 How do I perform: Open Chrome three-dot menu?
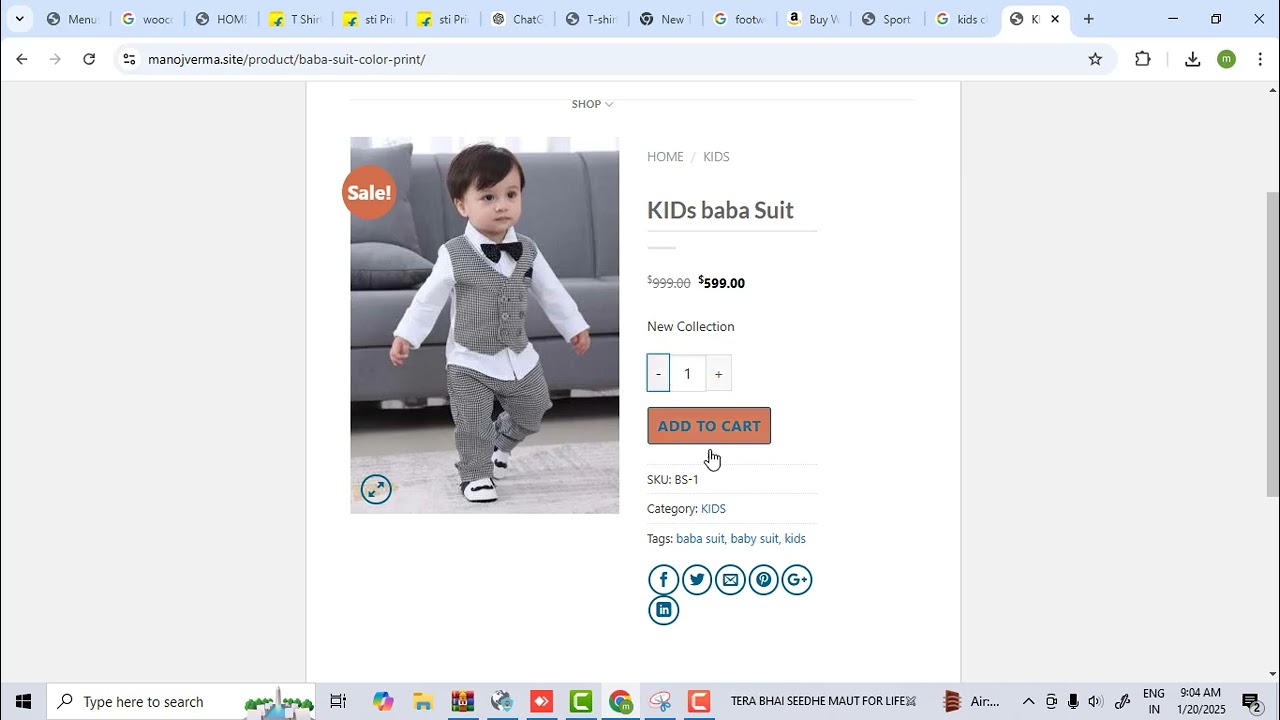tap(1260, 59)
